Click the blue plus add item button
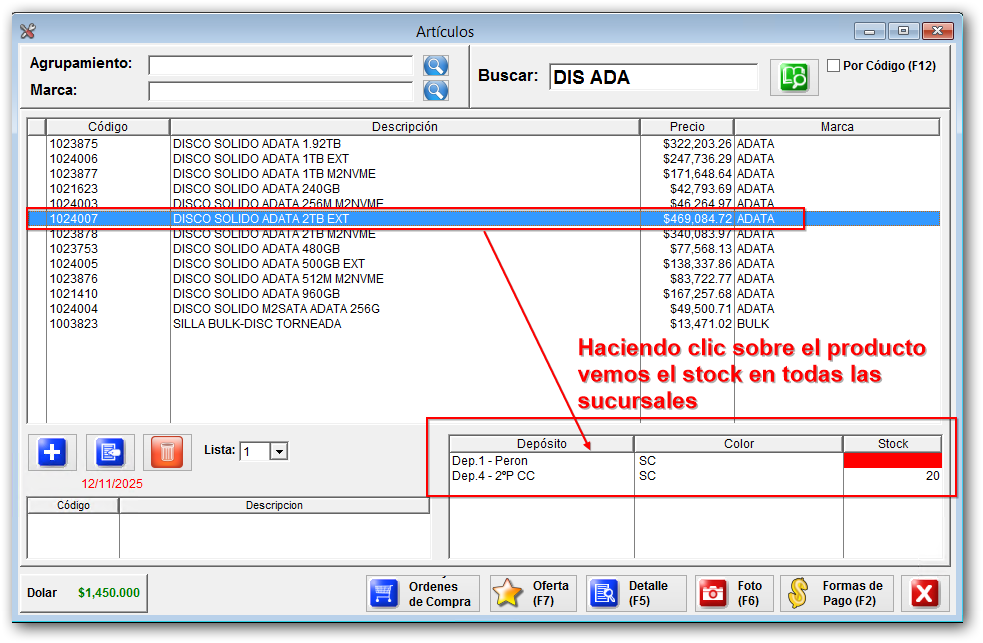983x643 pixels. (x=53, y=453)
